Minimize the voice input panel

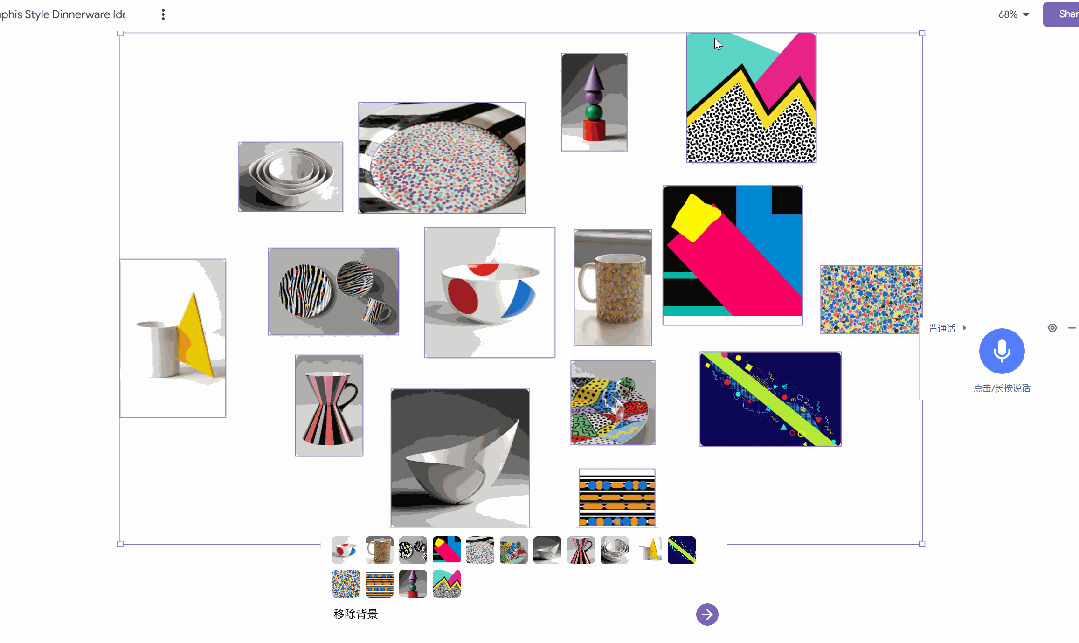(x=1071, y=328)
